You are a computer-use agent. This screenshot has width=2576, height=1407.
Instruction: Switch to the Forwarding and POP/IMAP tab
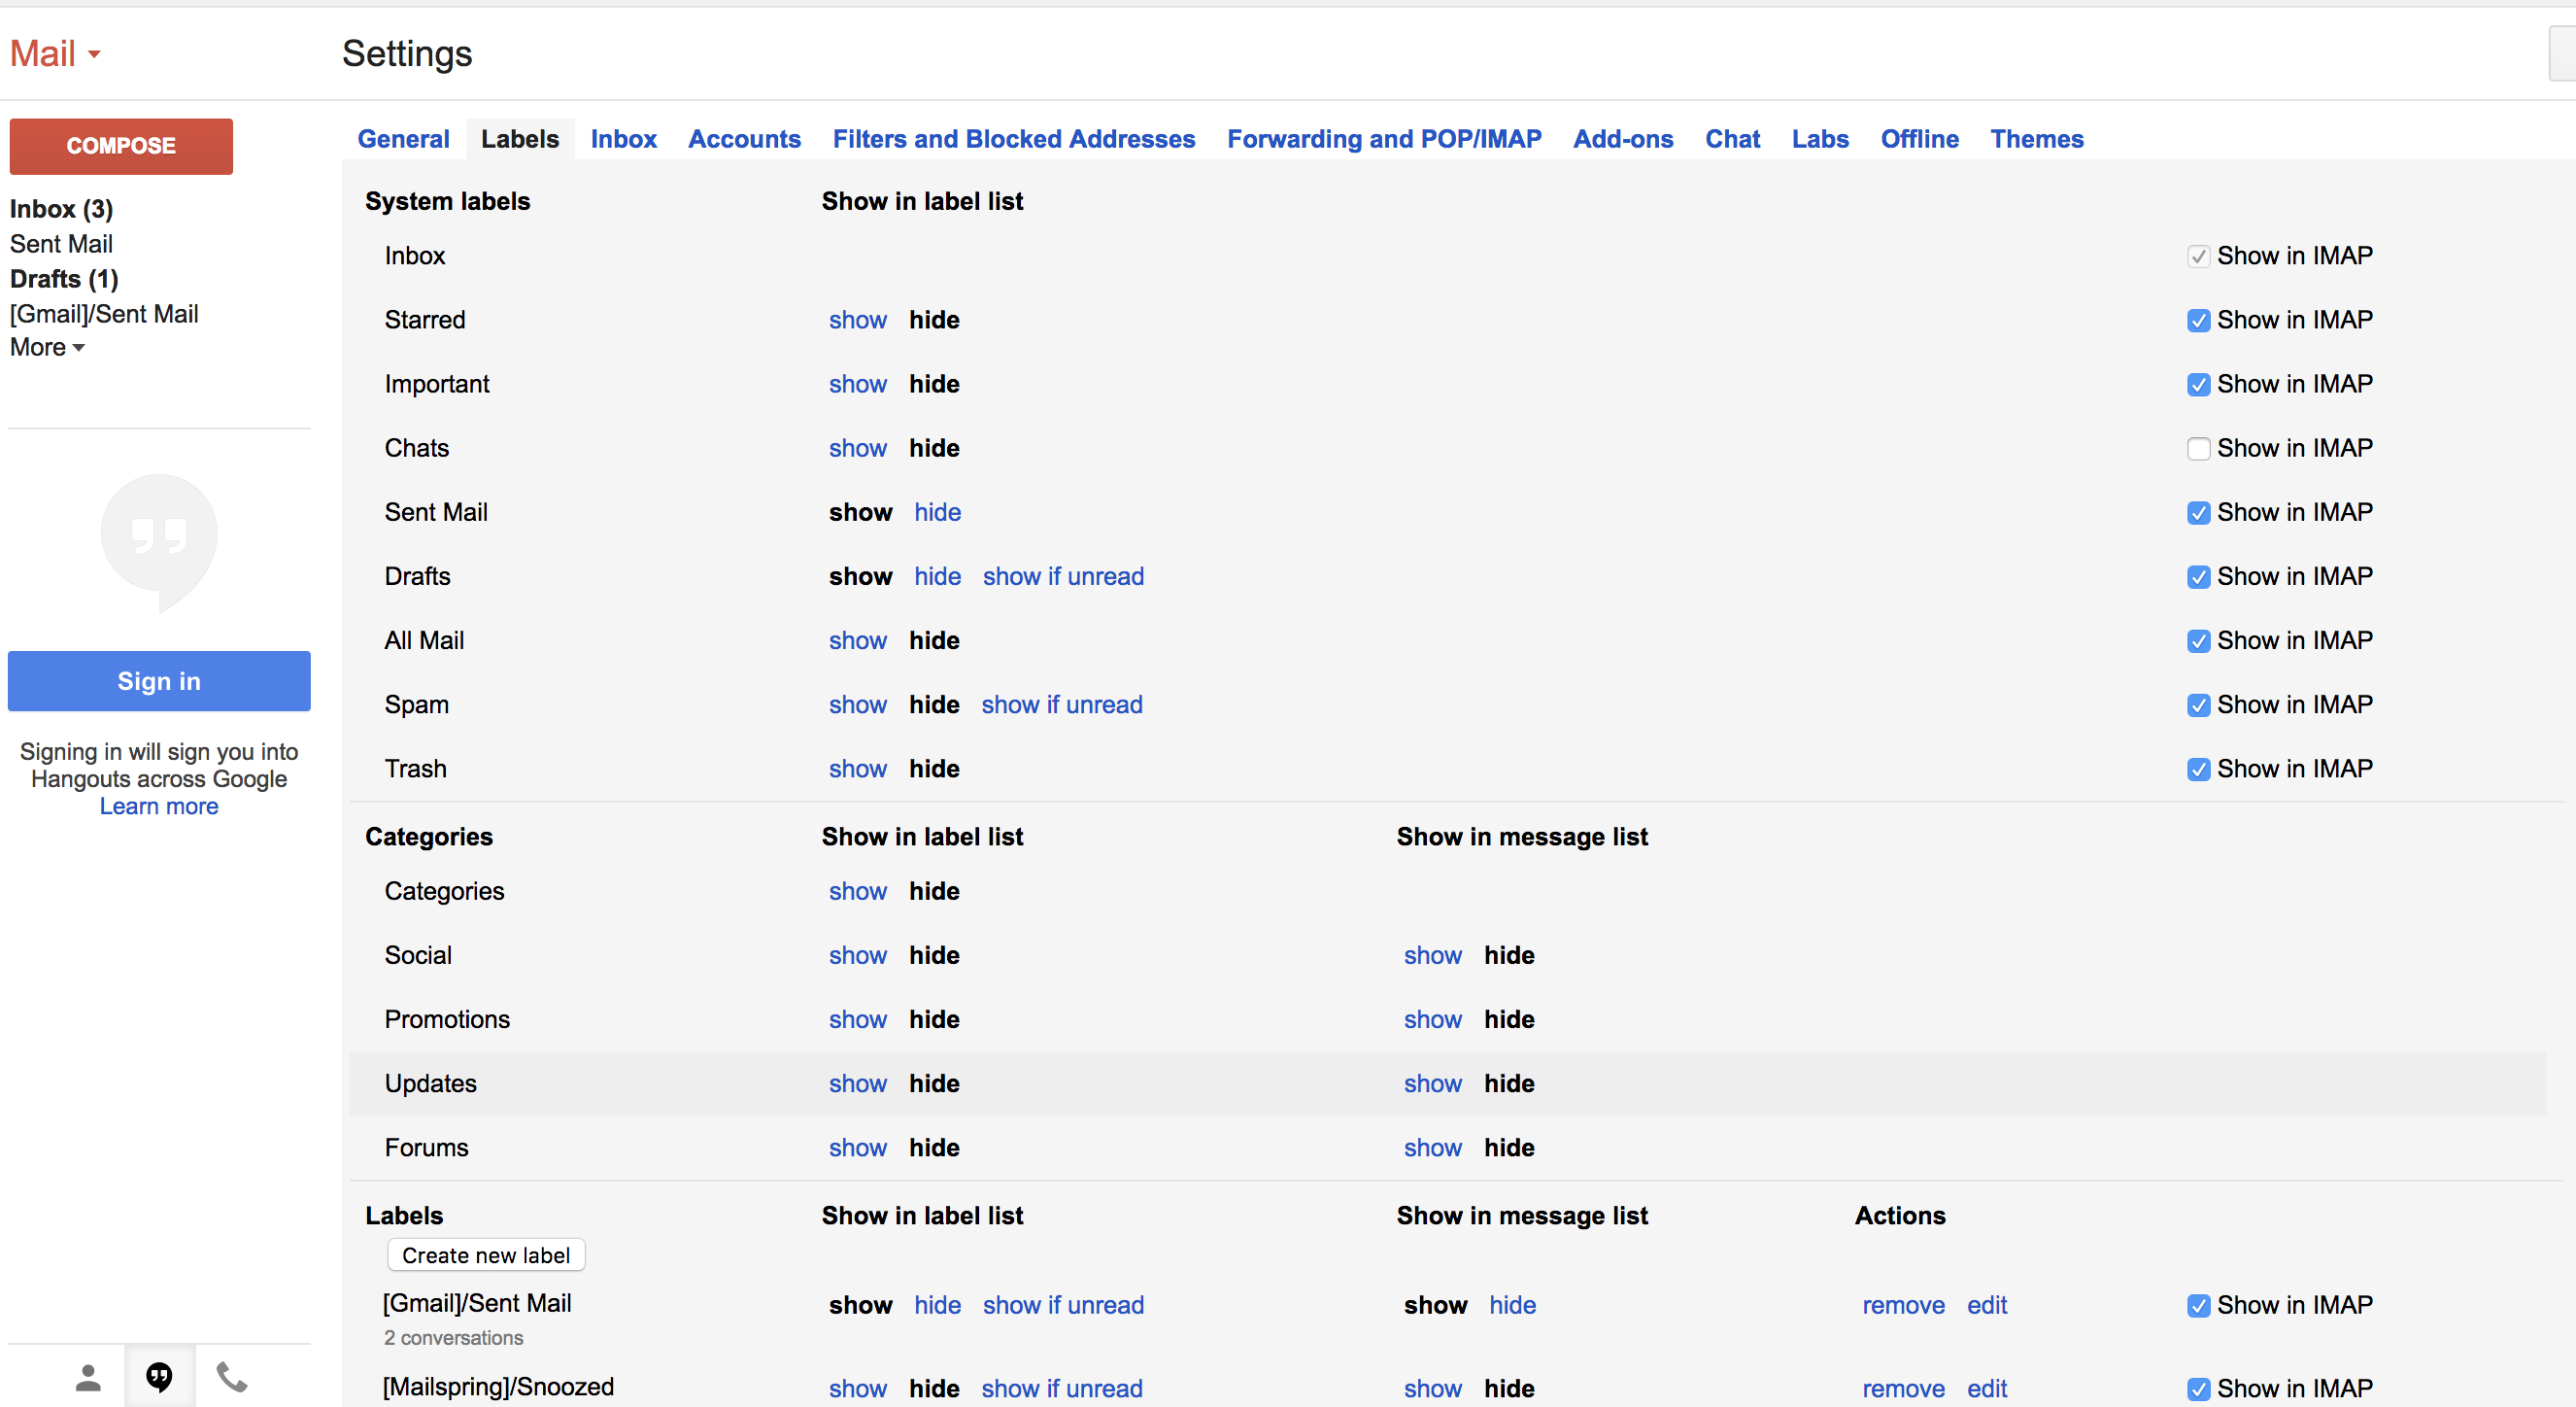[x=1384, y=139]
